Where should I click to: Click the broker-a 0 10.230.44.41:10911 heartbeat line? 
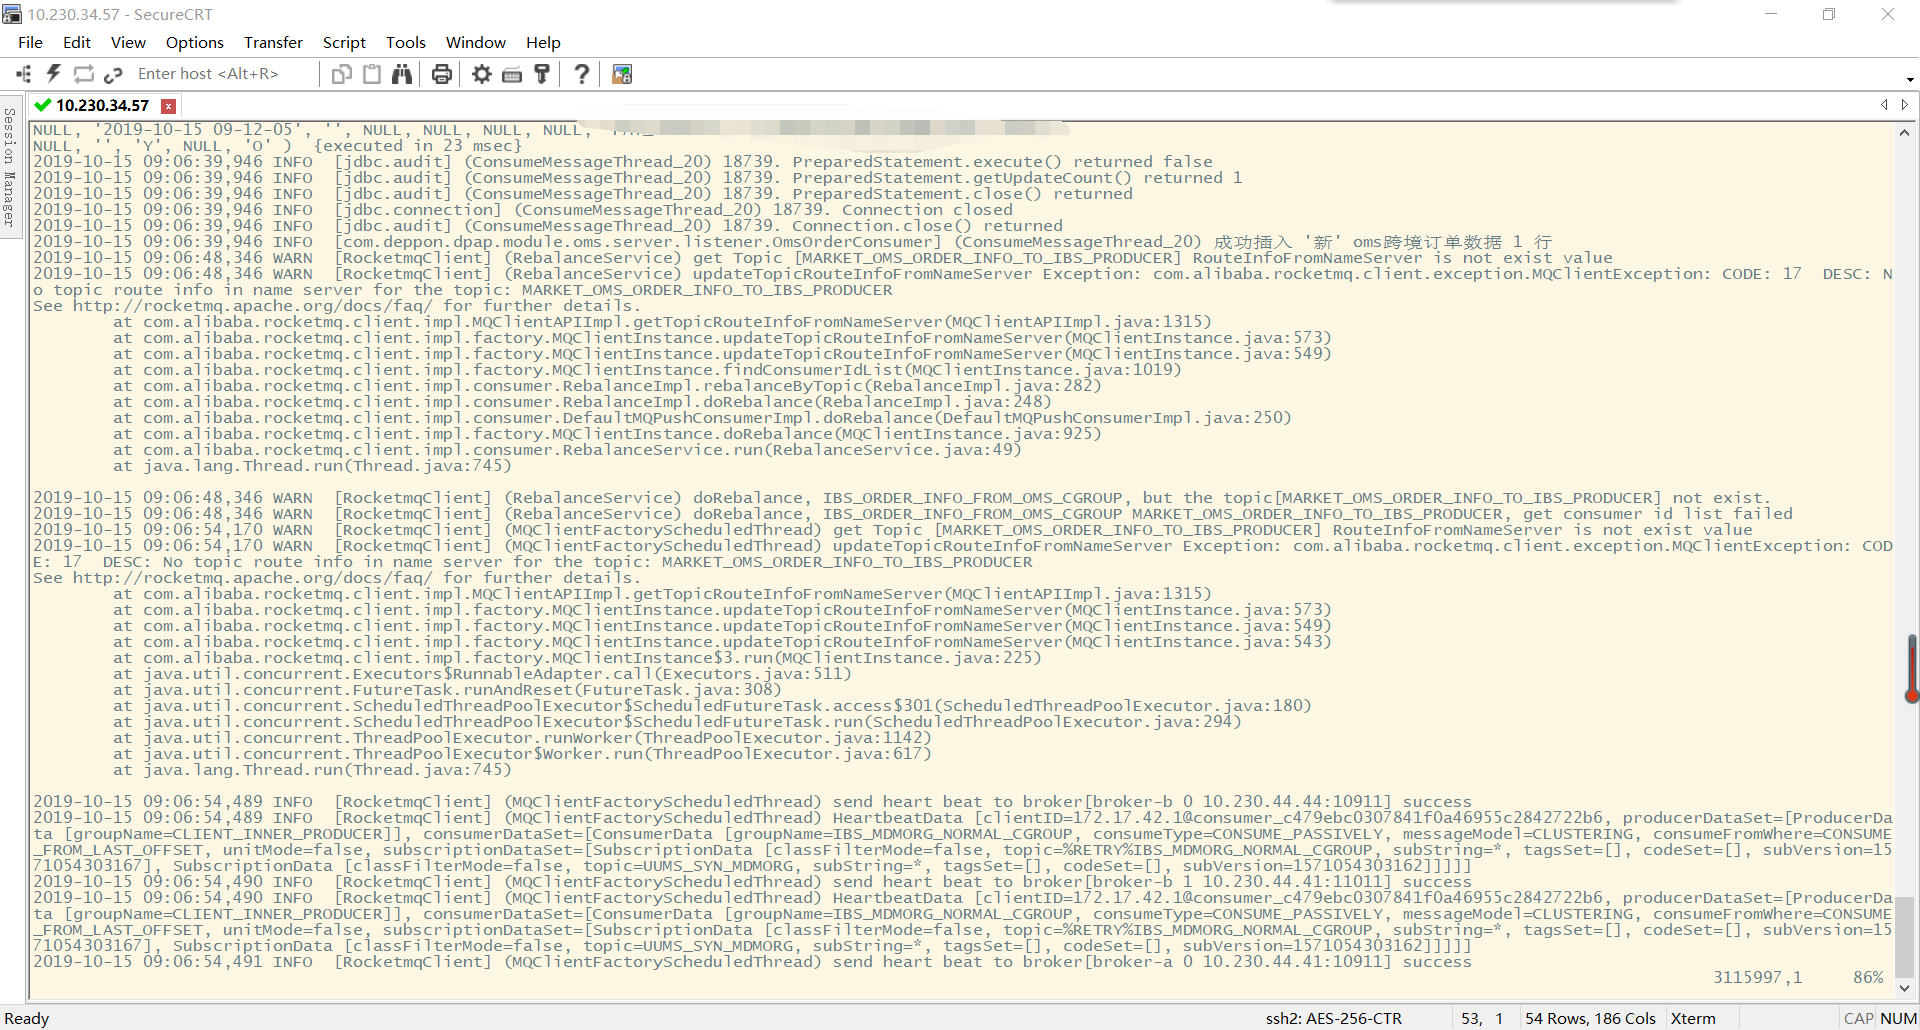point(752,962)
